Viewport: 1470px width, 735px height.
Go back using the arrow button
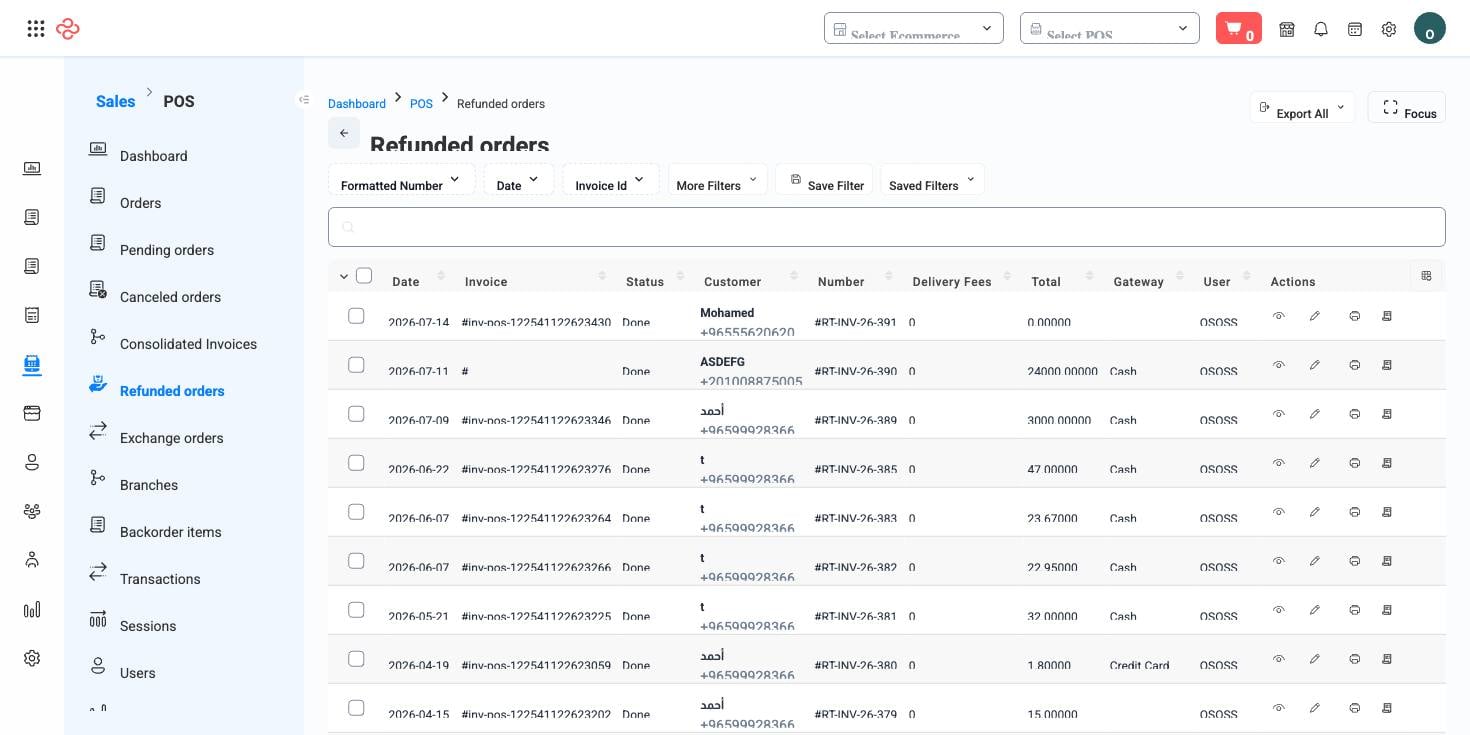click(x=344, y=133)
